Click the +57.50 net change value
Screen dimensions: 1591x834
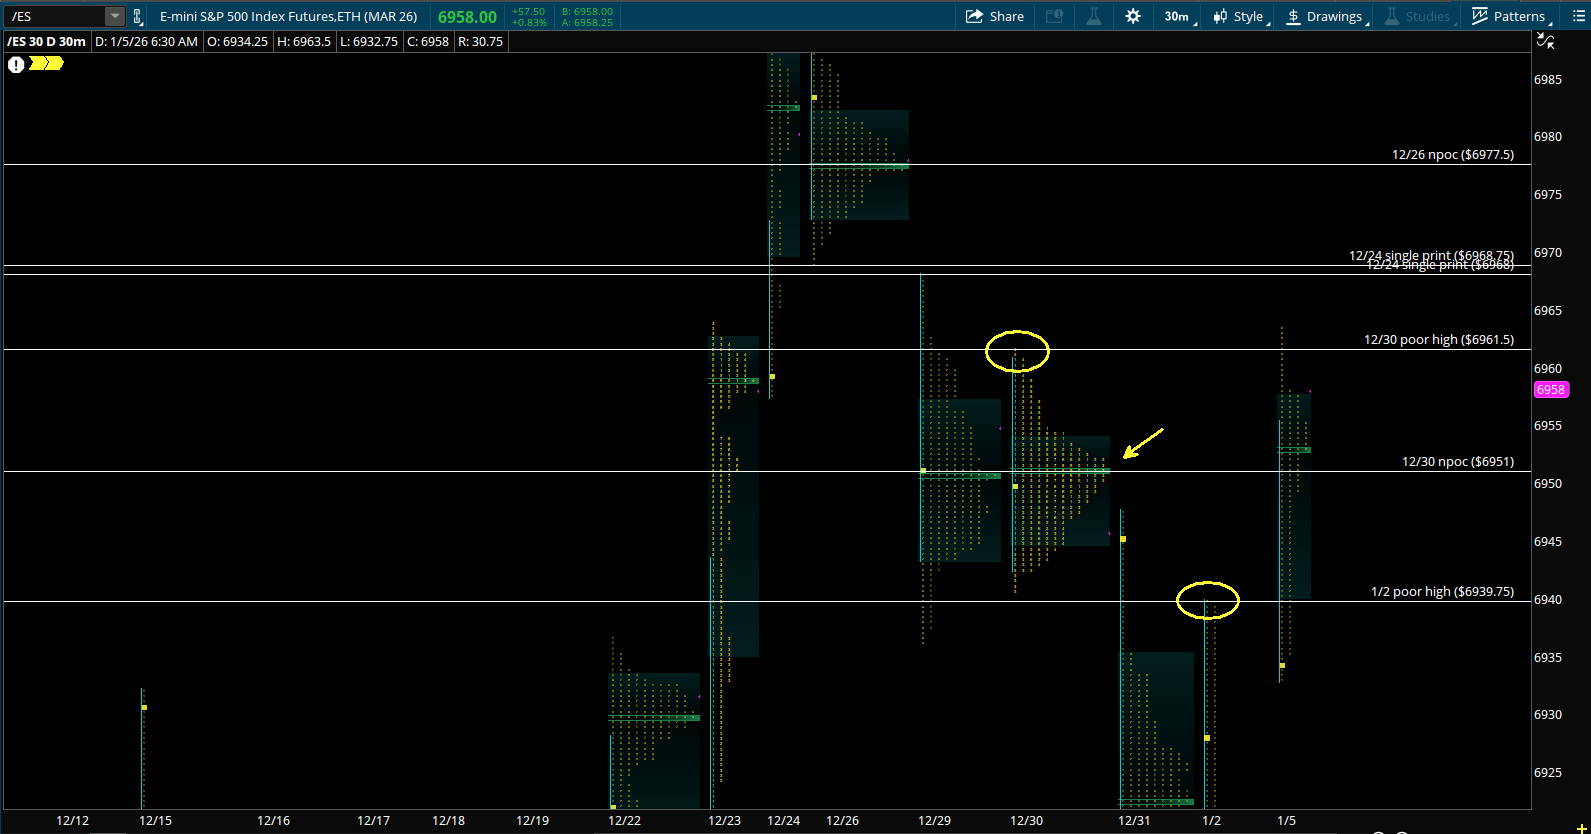point(528,11)
